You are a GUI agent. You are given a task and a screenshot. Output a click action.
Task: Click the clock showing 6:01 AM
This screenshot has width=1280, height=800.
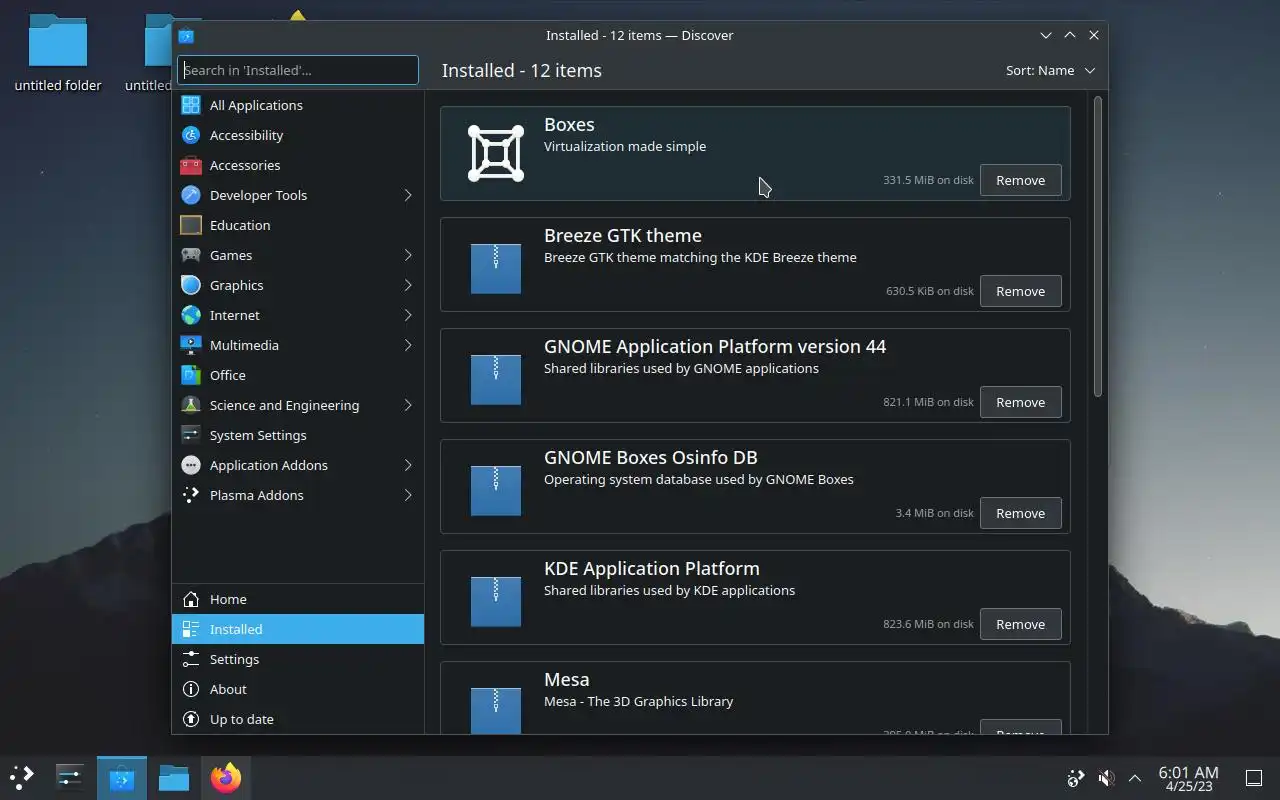click(1188, 777)
